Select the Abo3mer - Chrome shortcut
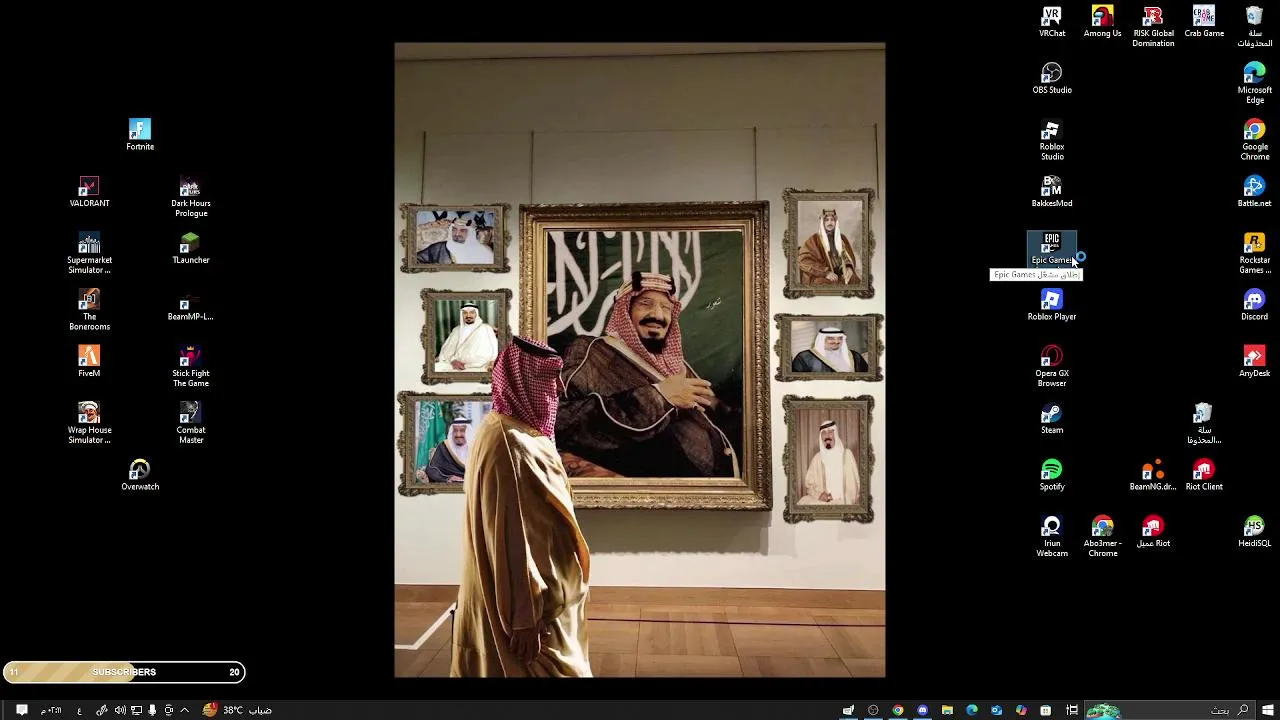 click(1102, 537)
